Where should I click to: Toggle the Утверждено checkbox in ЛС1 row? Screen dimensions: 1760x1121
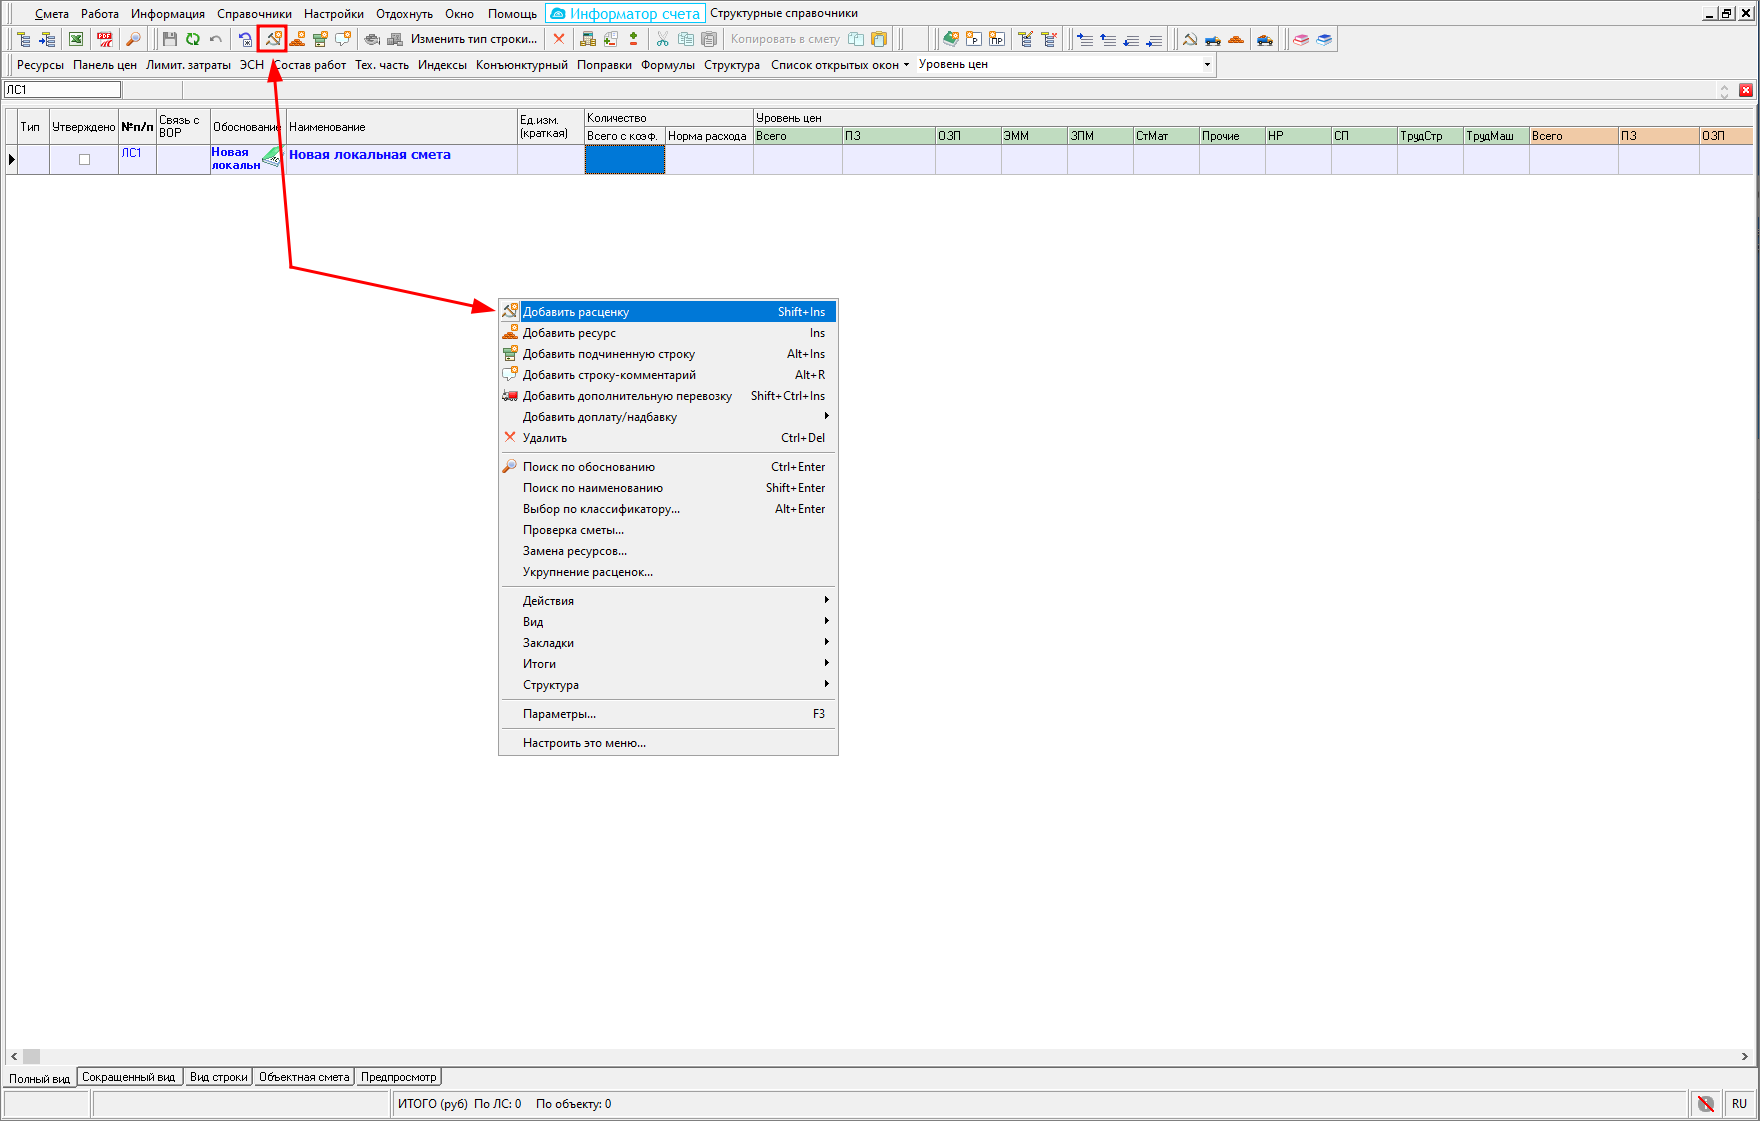click(x=84, y=159)
